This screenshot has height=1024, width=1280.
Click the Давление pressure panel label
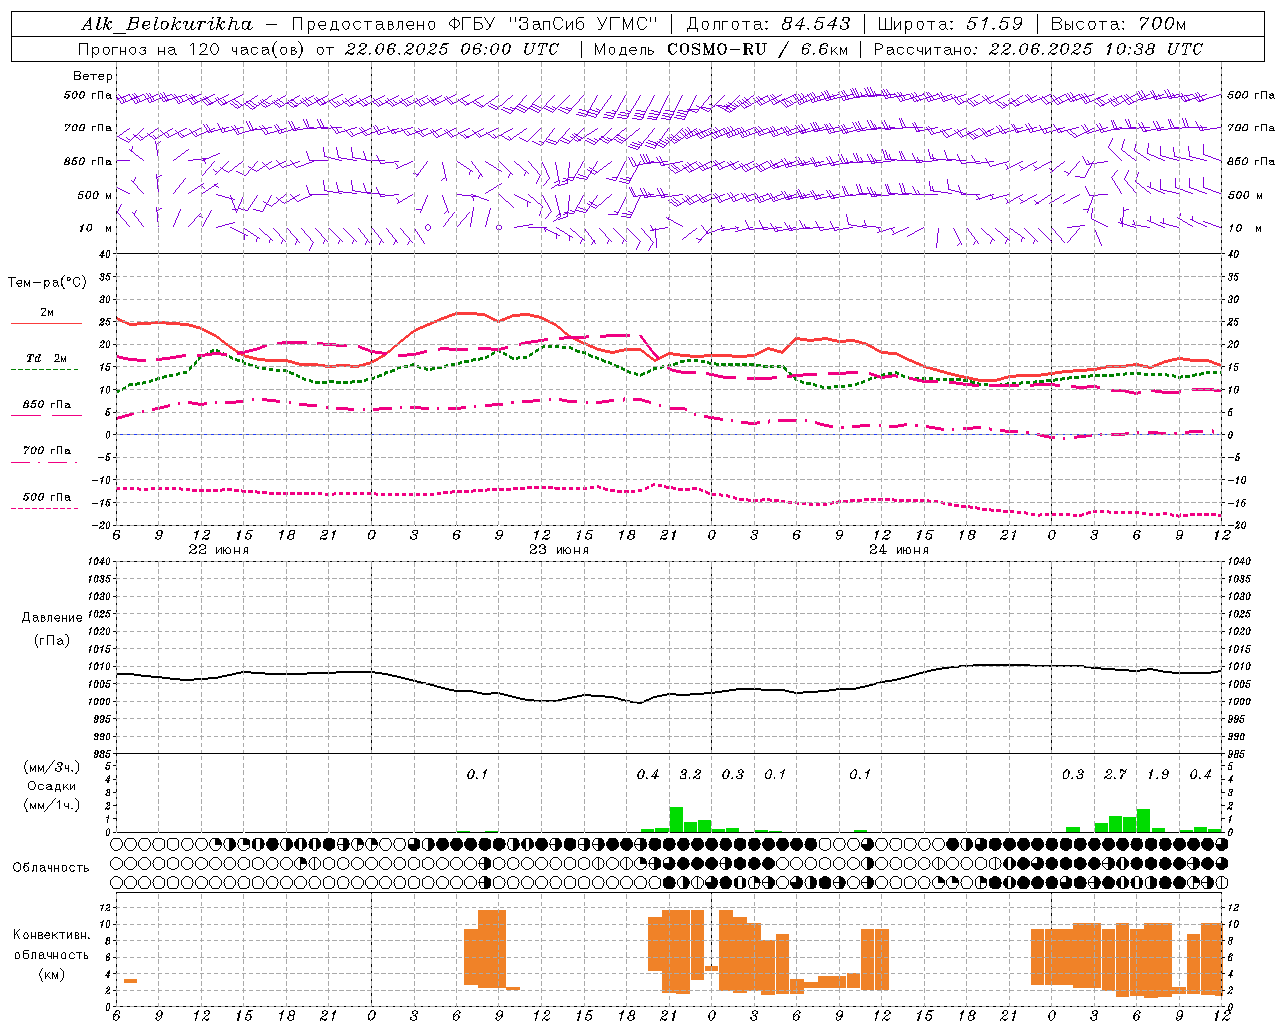click(x=52, y=618)
